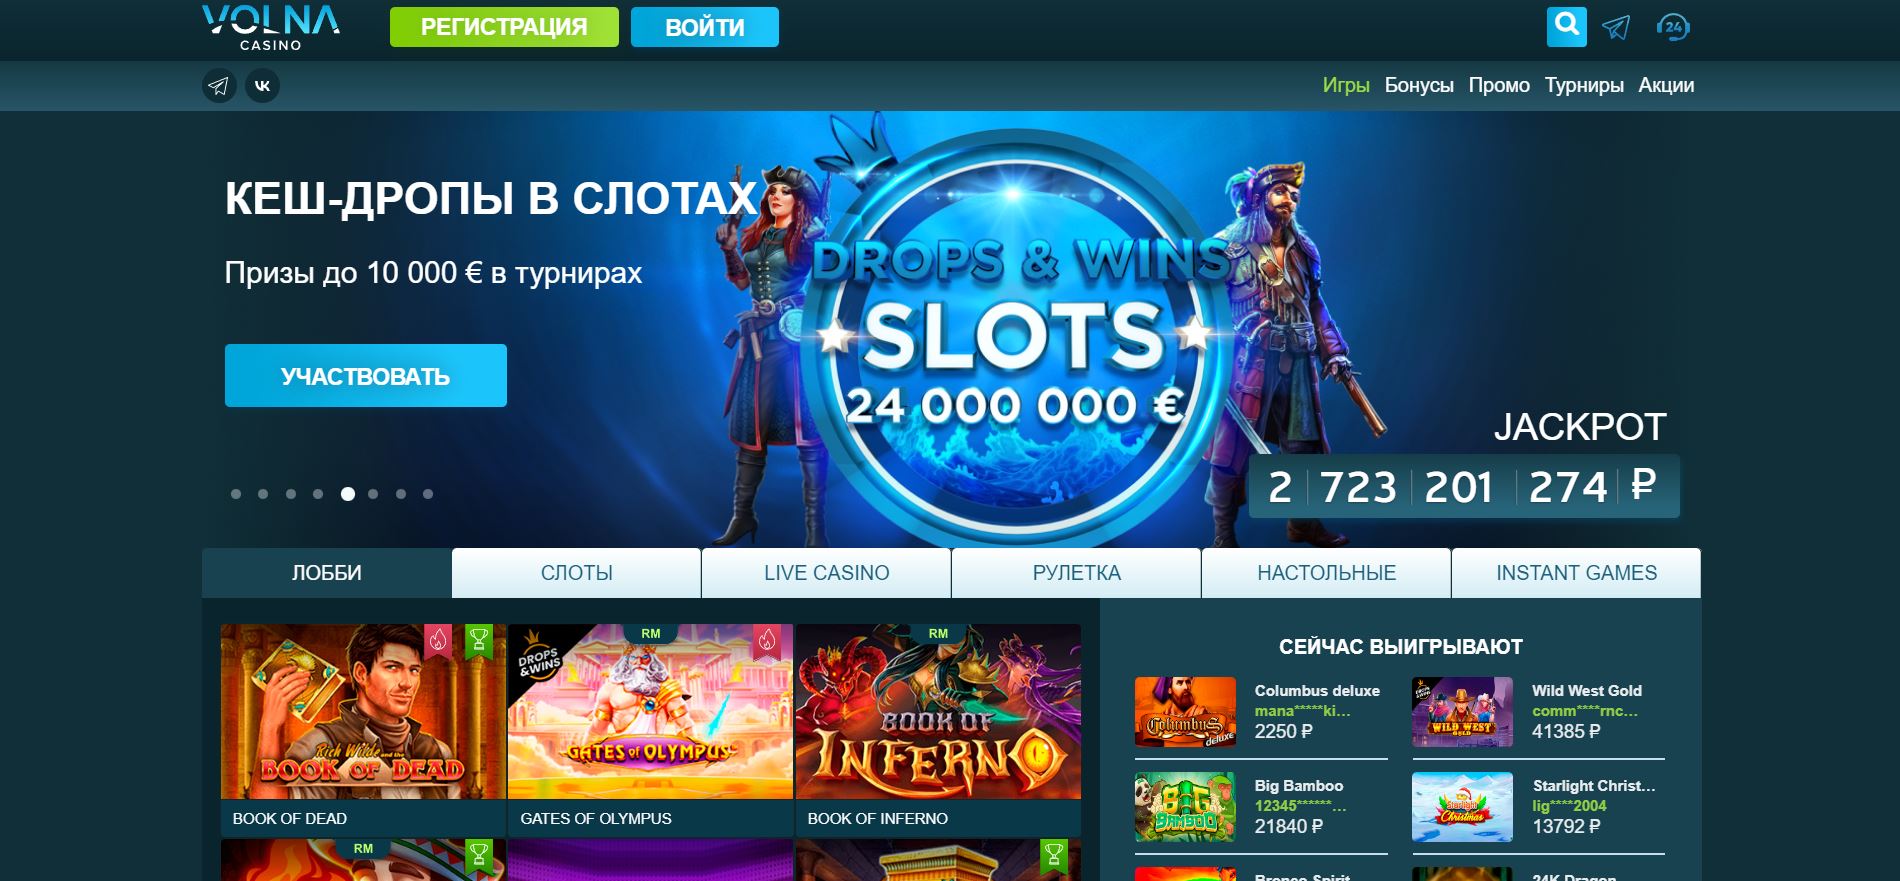Open the round Telegram social icon

[219, 86]
